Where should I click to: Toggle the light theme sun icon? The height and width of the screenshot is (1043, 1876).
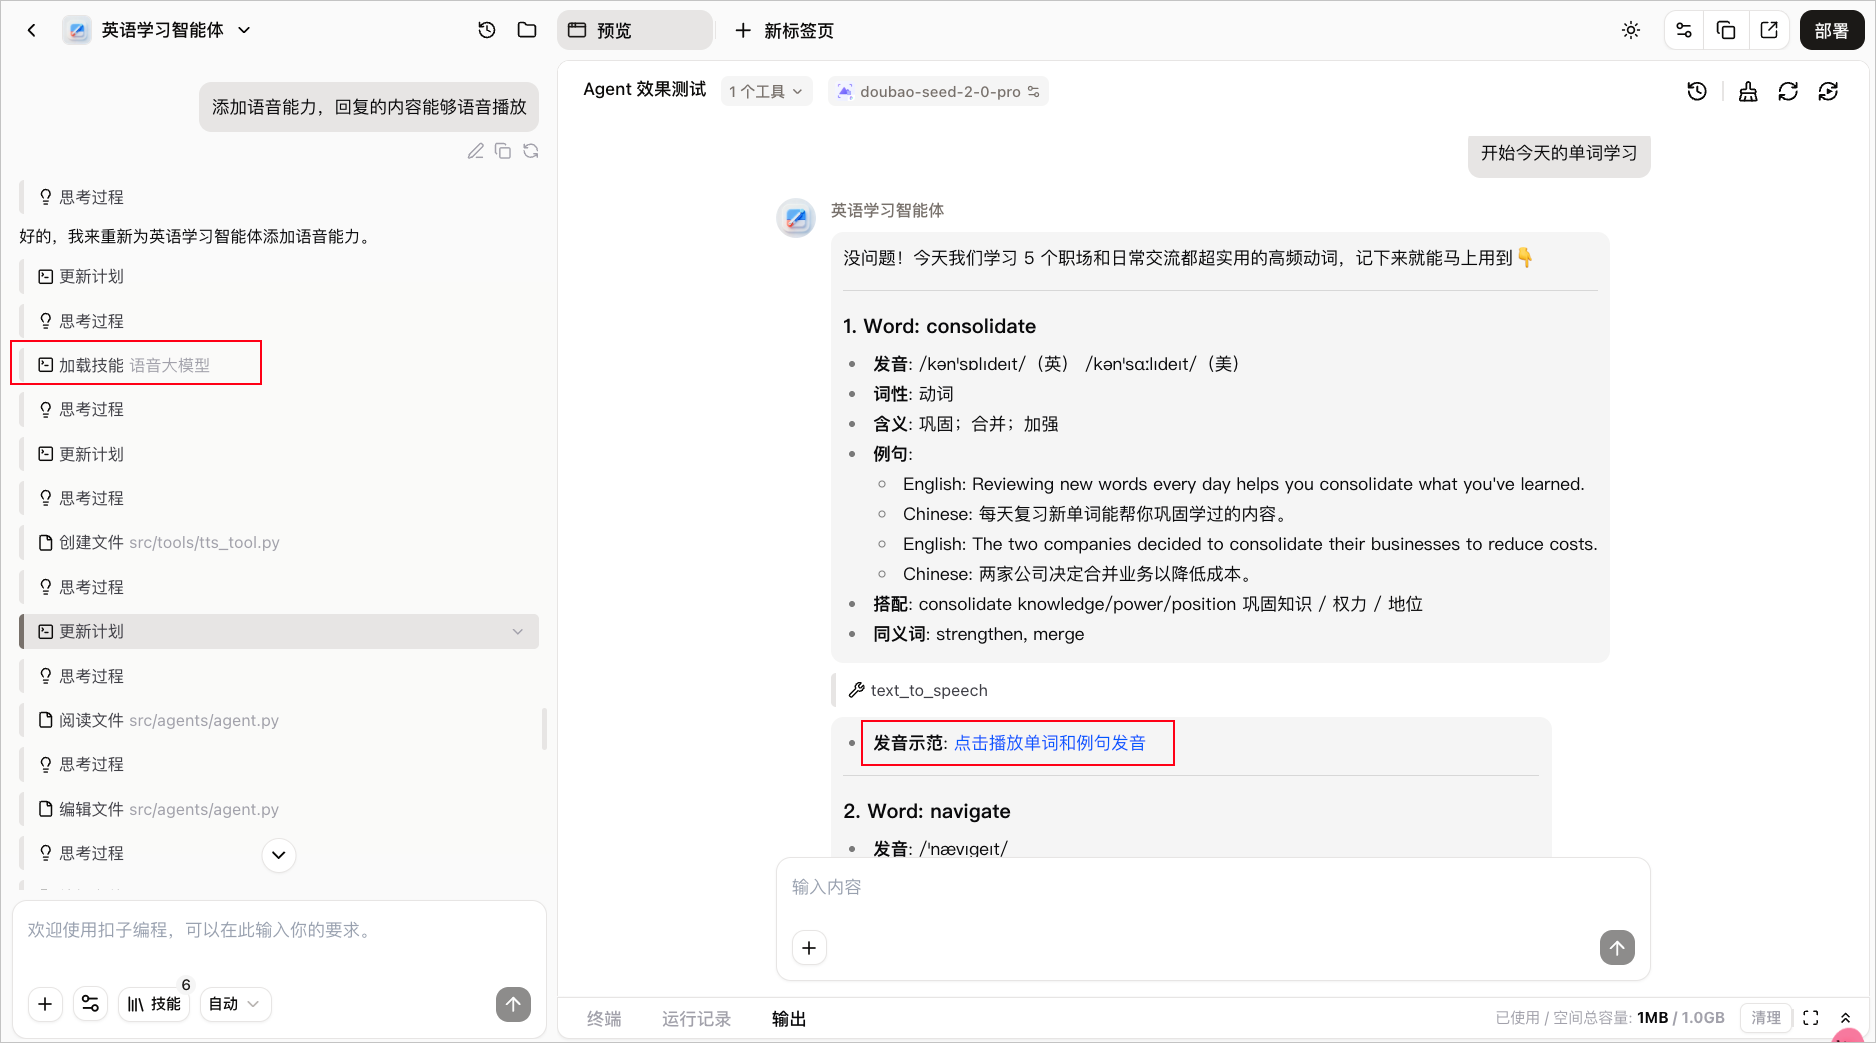1631,30
